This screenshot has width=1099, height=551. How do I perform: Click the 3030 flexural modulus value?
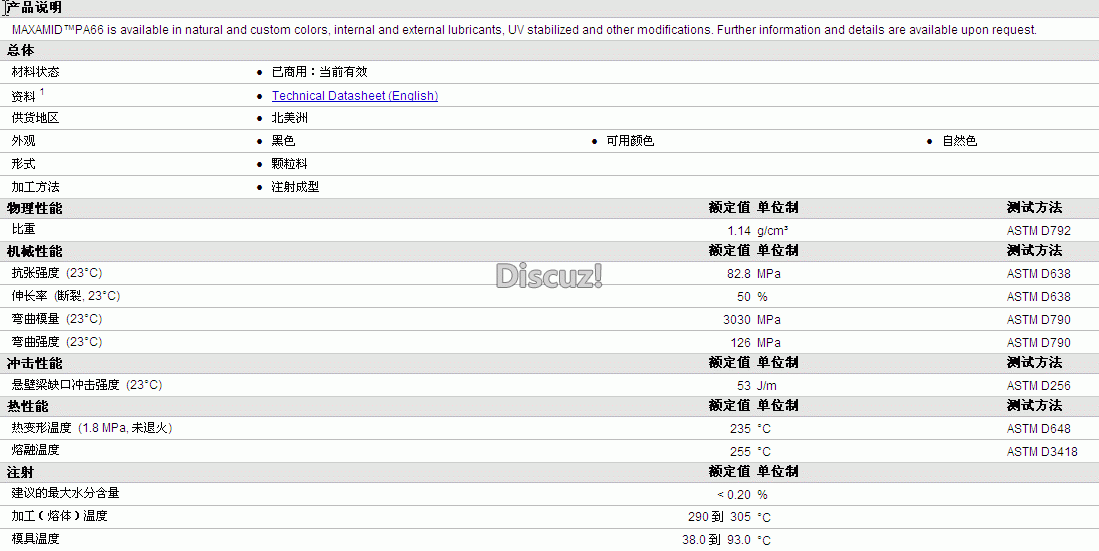pos(737,320)
